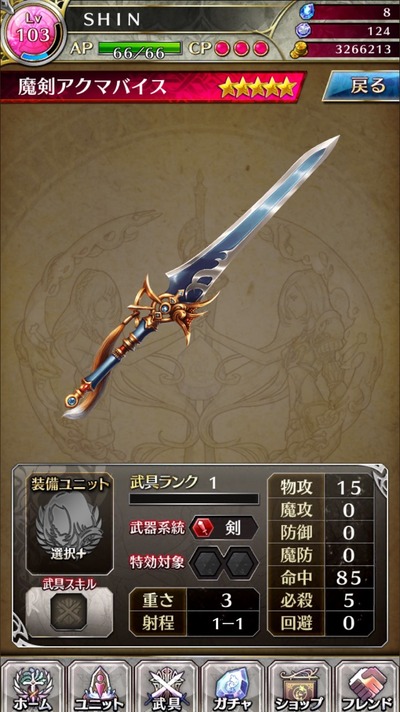Tap the five-star rarity rating
This screenshot has width=400, height=712.
click(257, 86)
